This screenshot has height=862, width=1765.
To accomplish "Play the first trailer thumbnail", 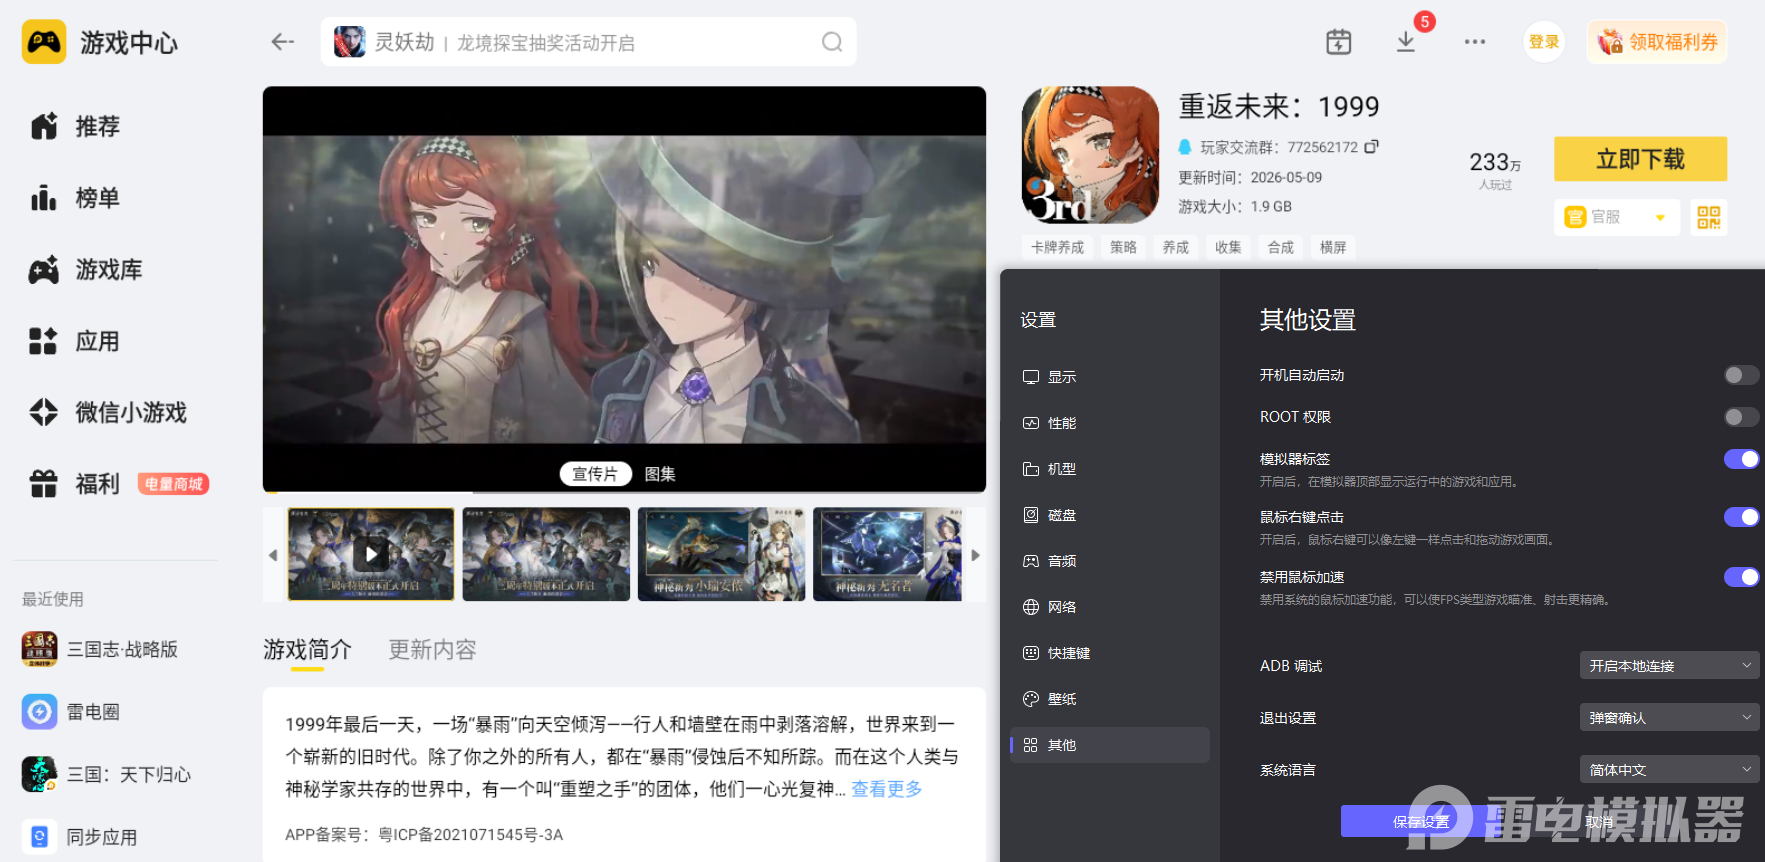I will click(x=371, y=554).
